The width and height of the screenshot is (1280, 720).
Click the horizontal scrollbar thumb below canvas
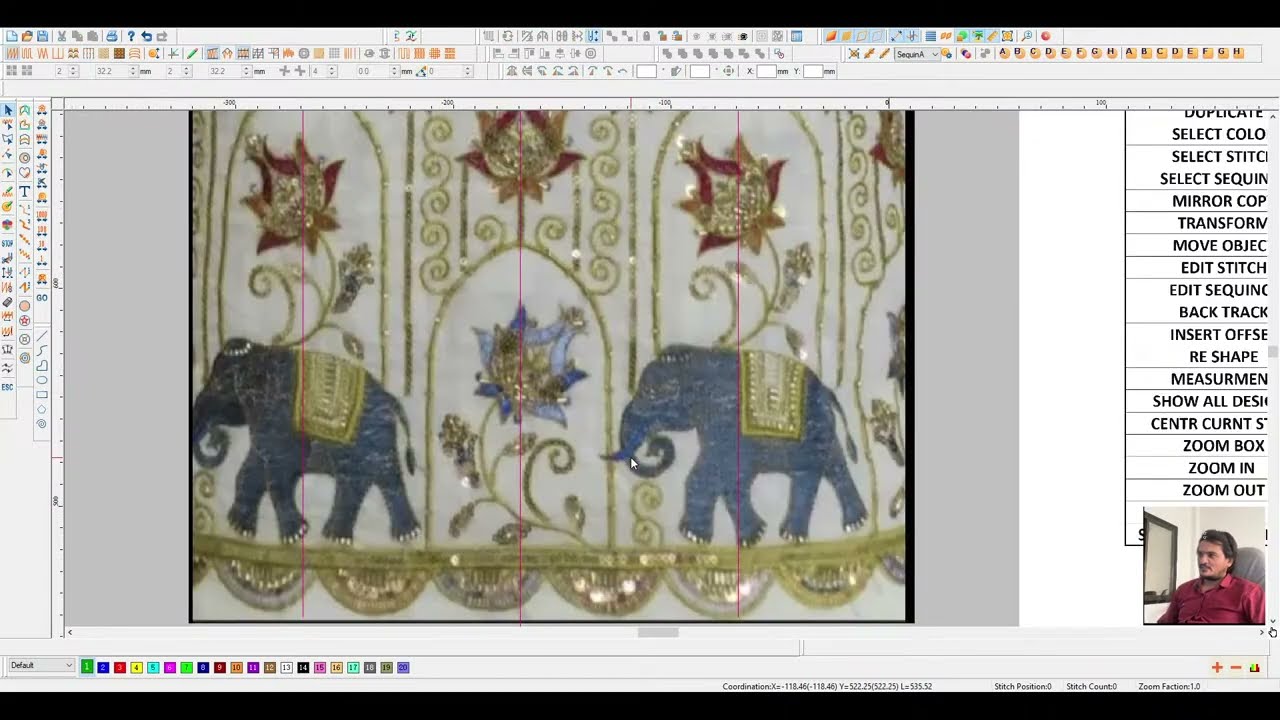pyautogui.click(x=658, y=632)
